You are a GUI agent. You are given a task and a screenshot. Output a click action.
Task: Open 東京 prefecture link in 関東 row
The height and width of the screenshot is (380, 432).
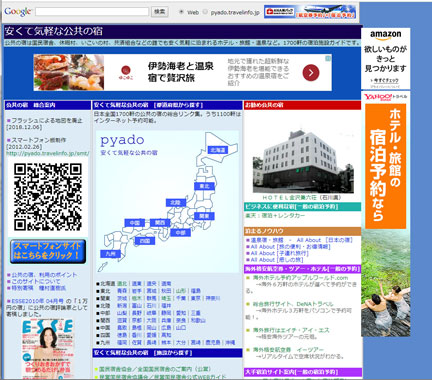click(195, 298)
